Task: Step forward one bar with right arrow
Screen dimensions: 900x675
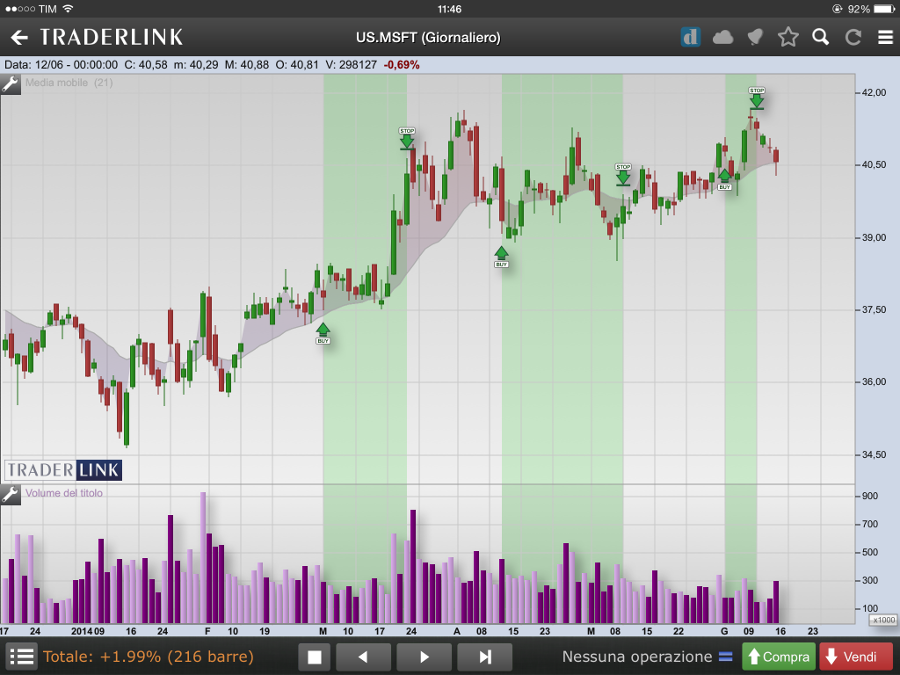Action: pos(423,657)
